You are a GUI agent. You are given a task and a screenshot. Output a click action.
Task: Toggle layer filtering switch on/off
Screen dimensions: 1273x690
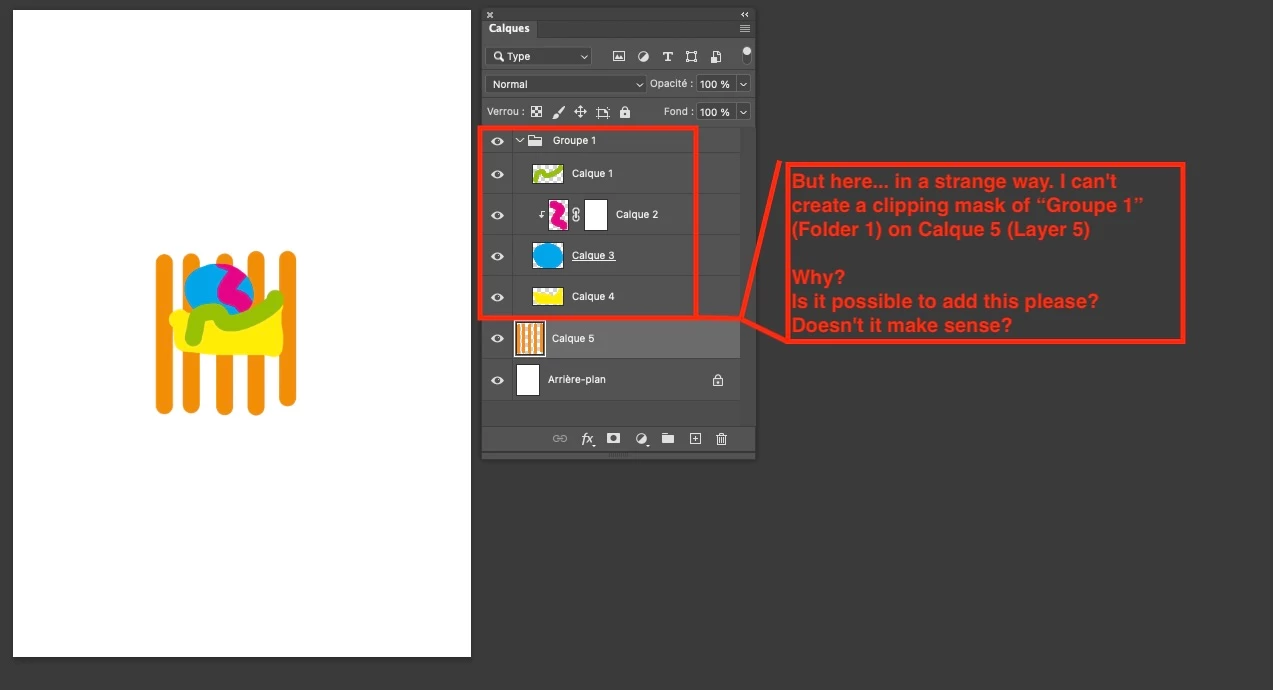click(746, 54)
